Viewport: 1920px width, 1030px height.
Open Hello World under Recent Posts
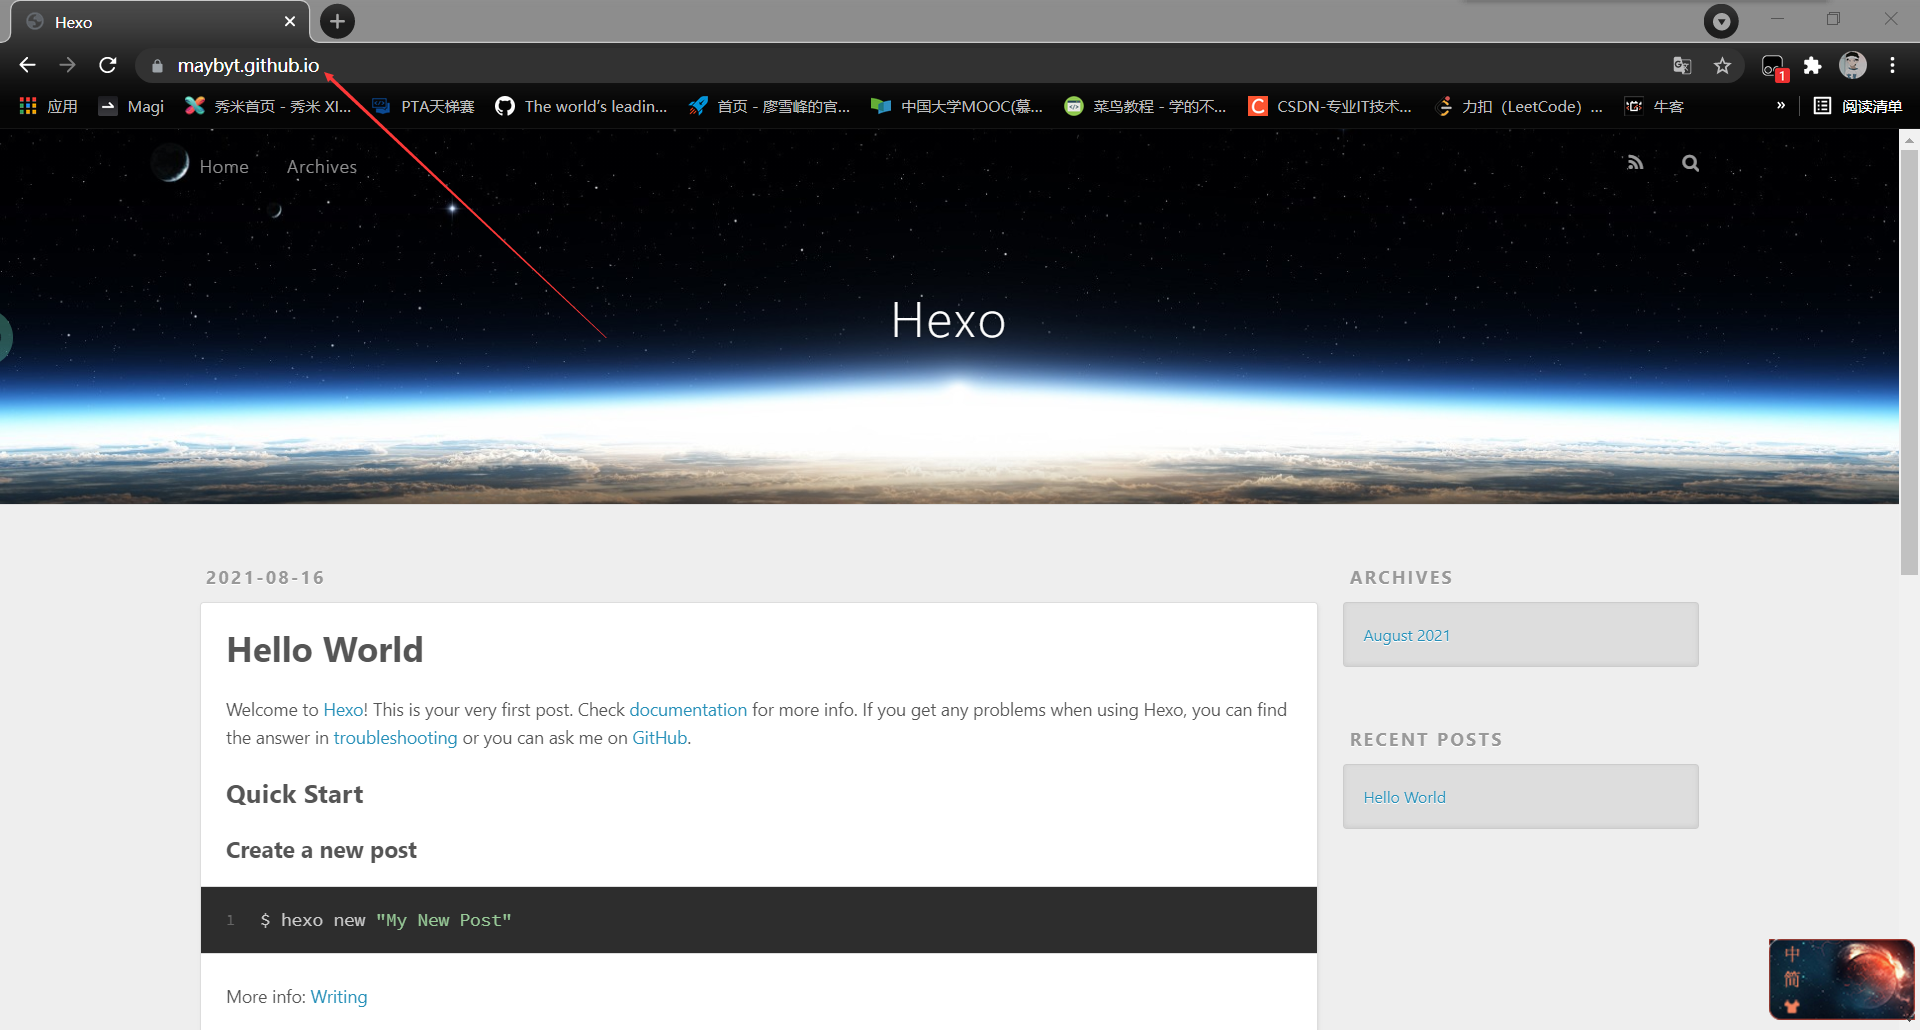click(x=1404, y=797)
